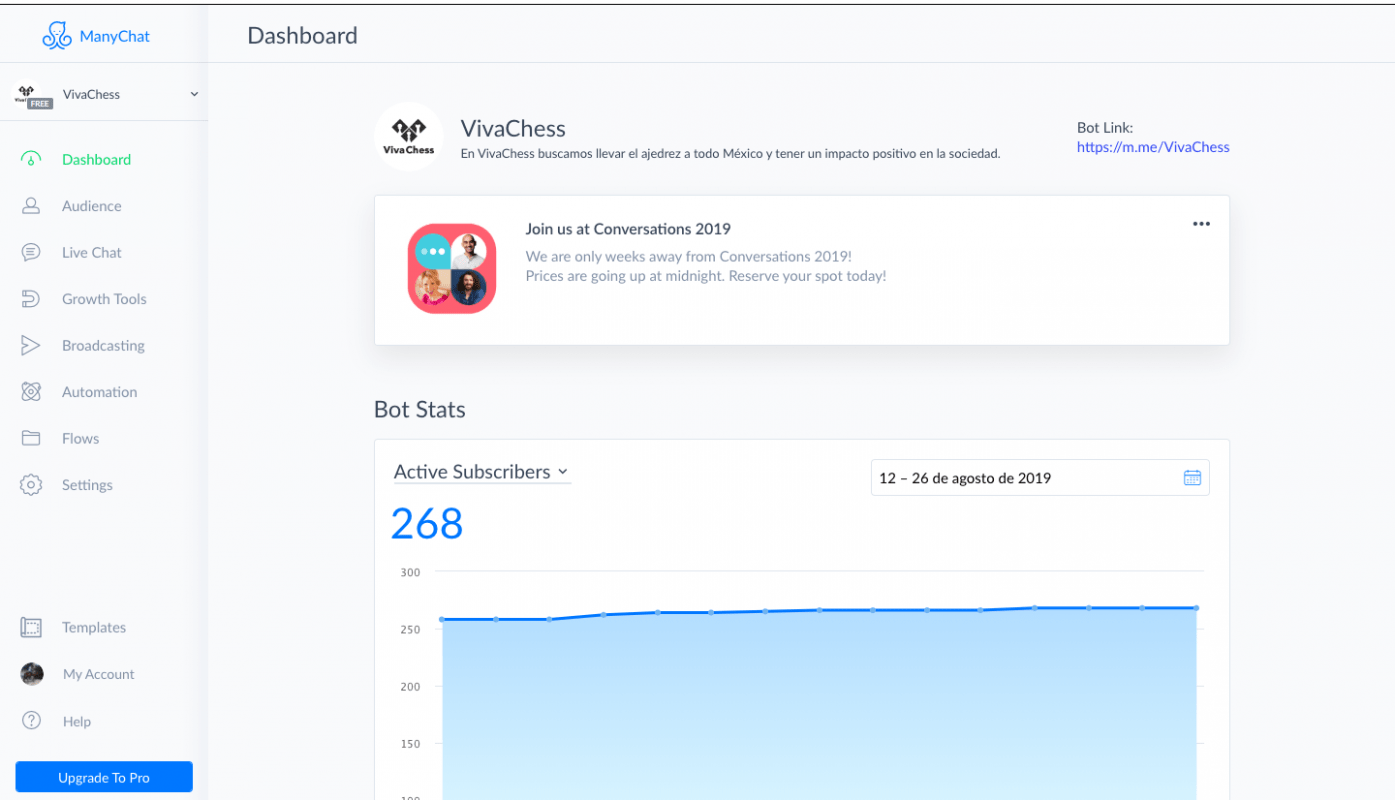This screenshot has width=1395, height=800.
Task: Click the En VivaChess buscamos page description text
Action: coord(730,154)
